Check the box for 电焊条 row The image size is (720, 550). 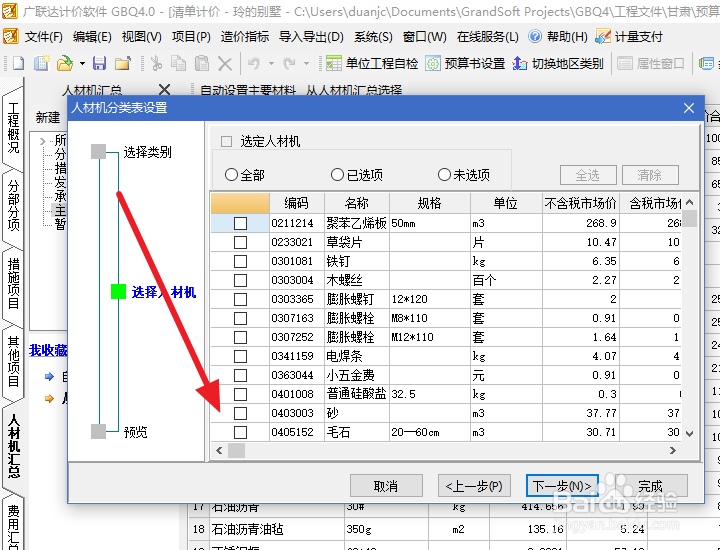pyautogui.click(x=240, y=356)
